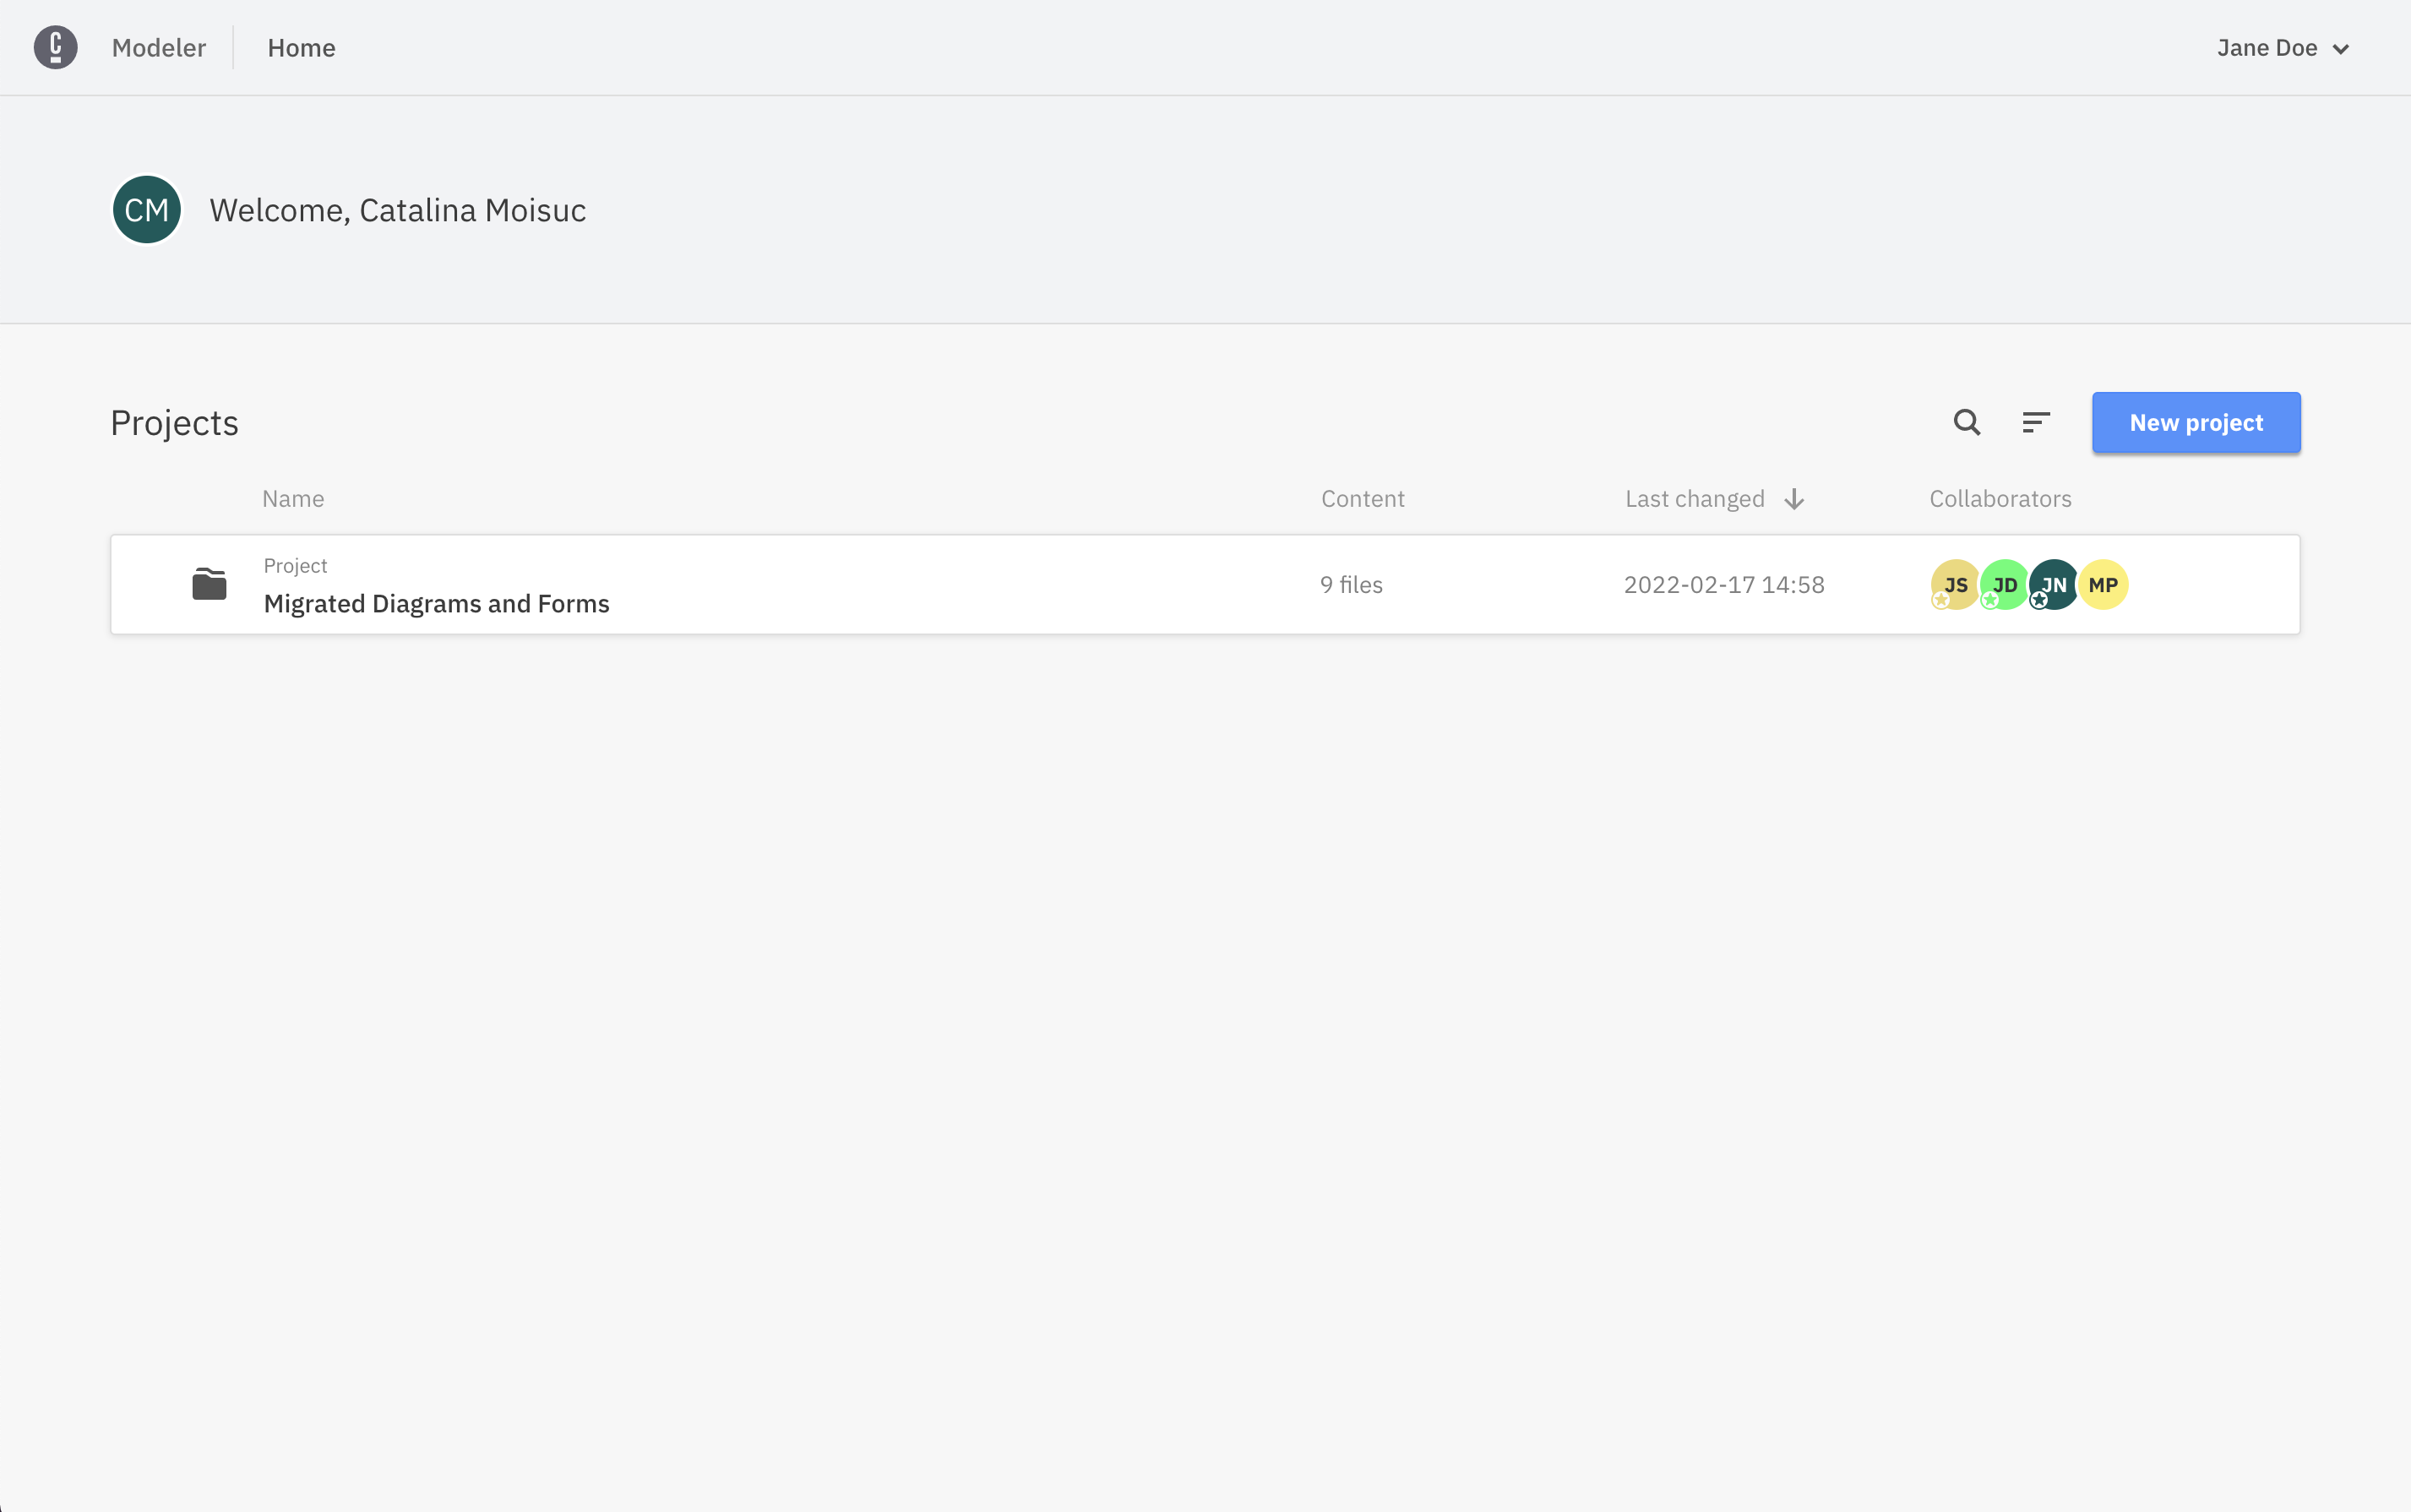
Task: Click the JN collaborator avatar
Action: tap(2054, 585)
